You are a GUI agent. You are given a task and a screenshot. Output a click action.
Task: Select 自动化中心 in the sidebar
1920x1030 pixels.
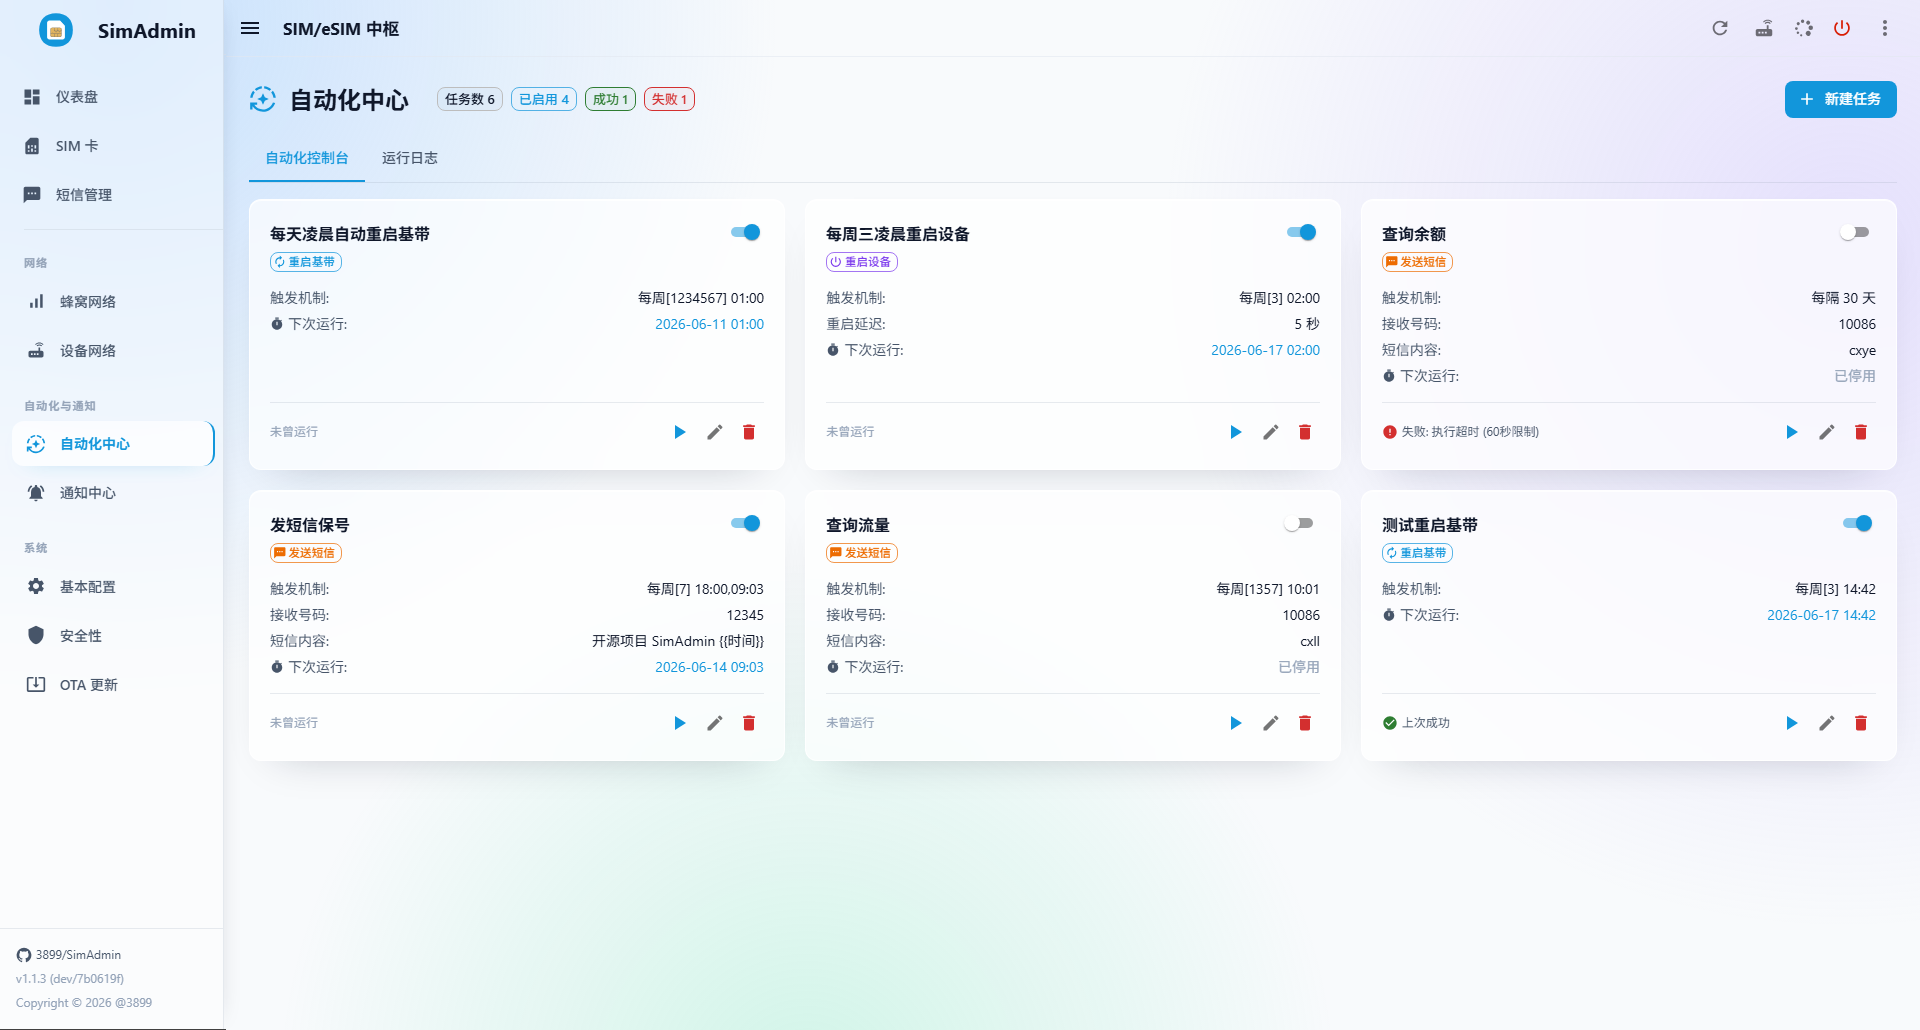(112, 444)
